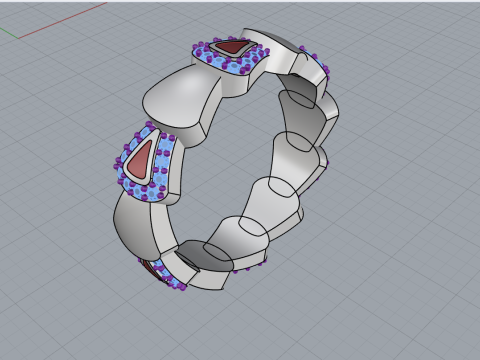Select the large red triangular gem on ring's left

(x=140, y=161)
